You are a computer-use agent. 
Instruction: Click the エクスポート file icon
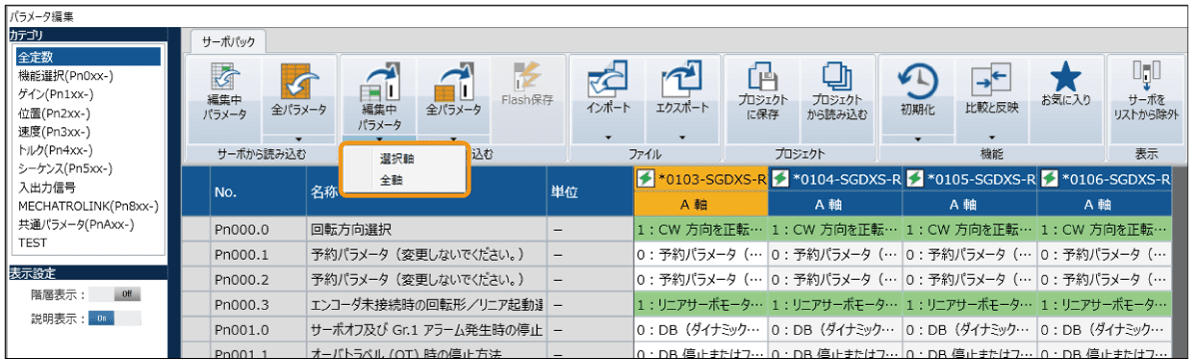tap(682, 79)
